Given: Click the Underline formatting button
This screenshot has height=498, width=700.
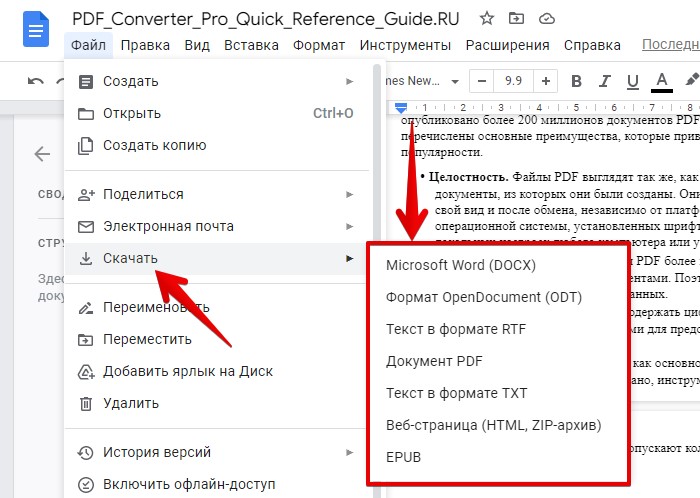Looking at the screenshot, I should [x=633, y=82].
